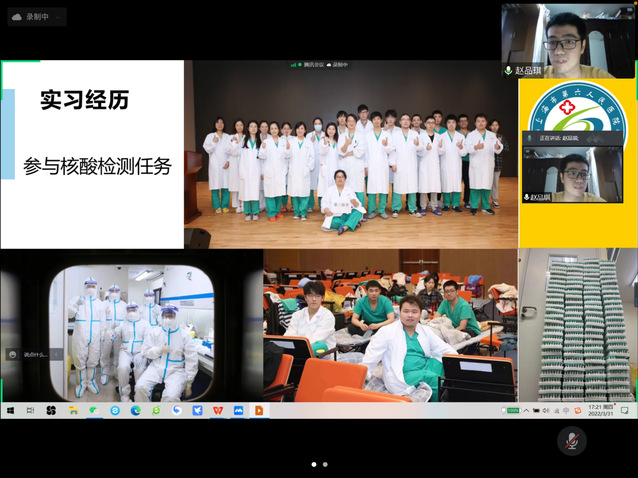Viewport: 638px width, 478px height.
Task: Go to the second page dot indicator
Action: click(x=325, y=464)
